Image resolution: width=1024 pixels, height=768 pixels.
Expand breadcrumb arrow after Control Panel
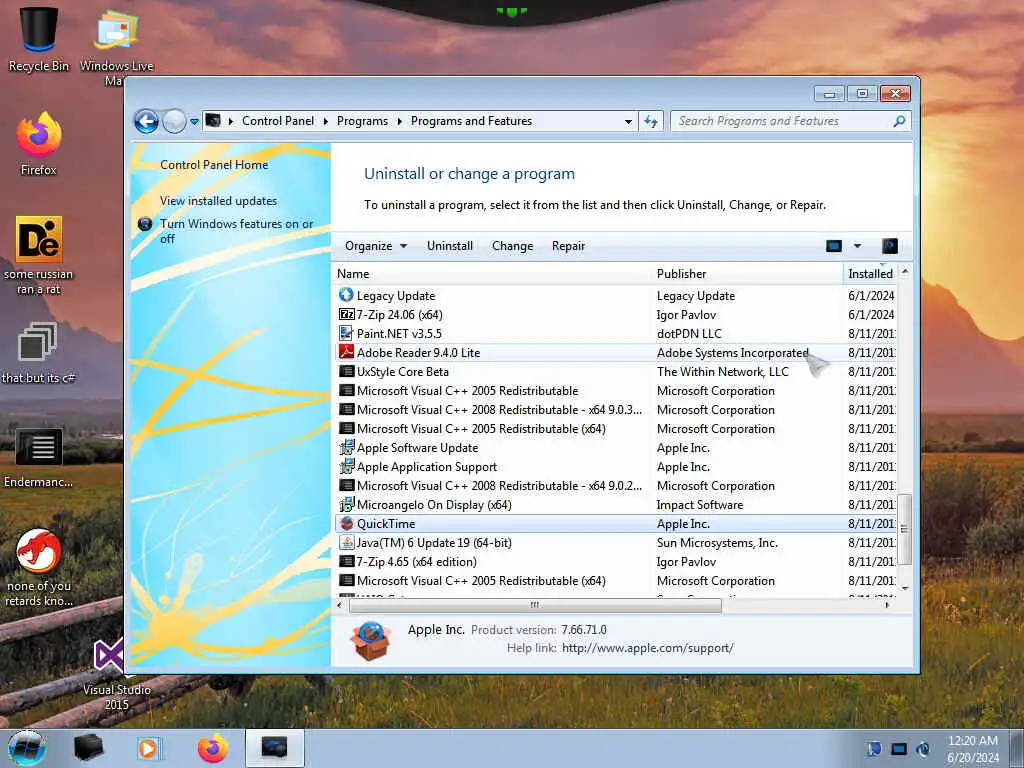(325, 121)
